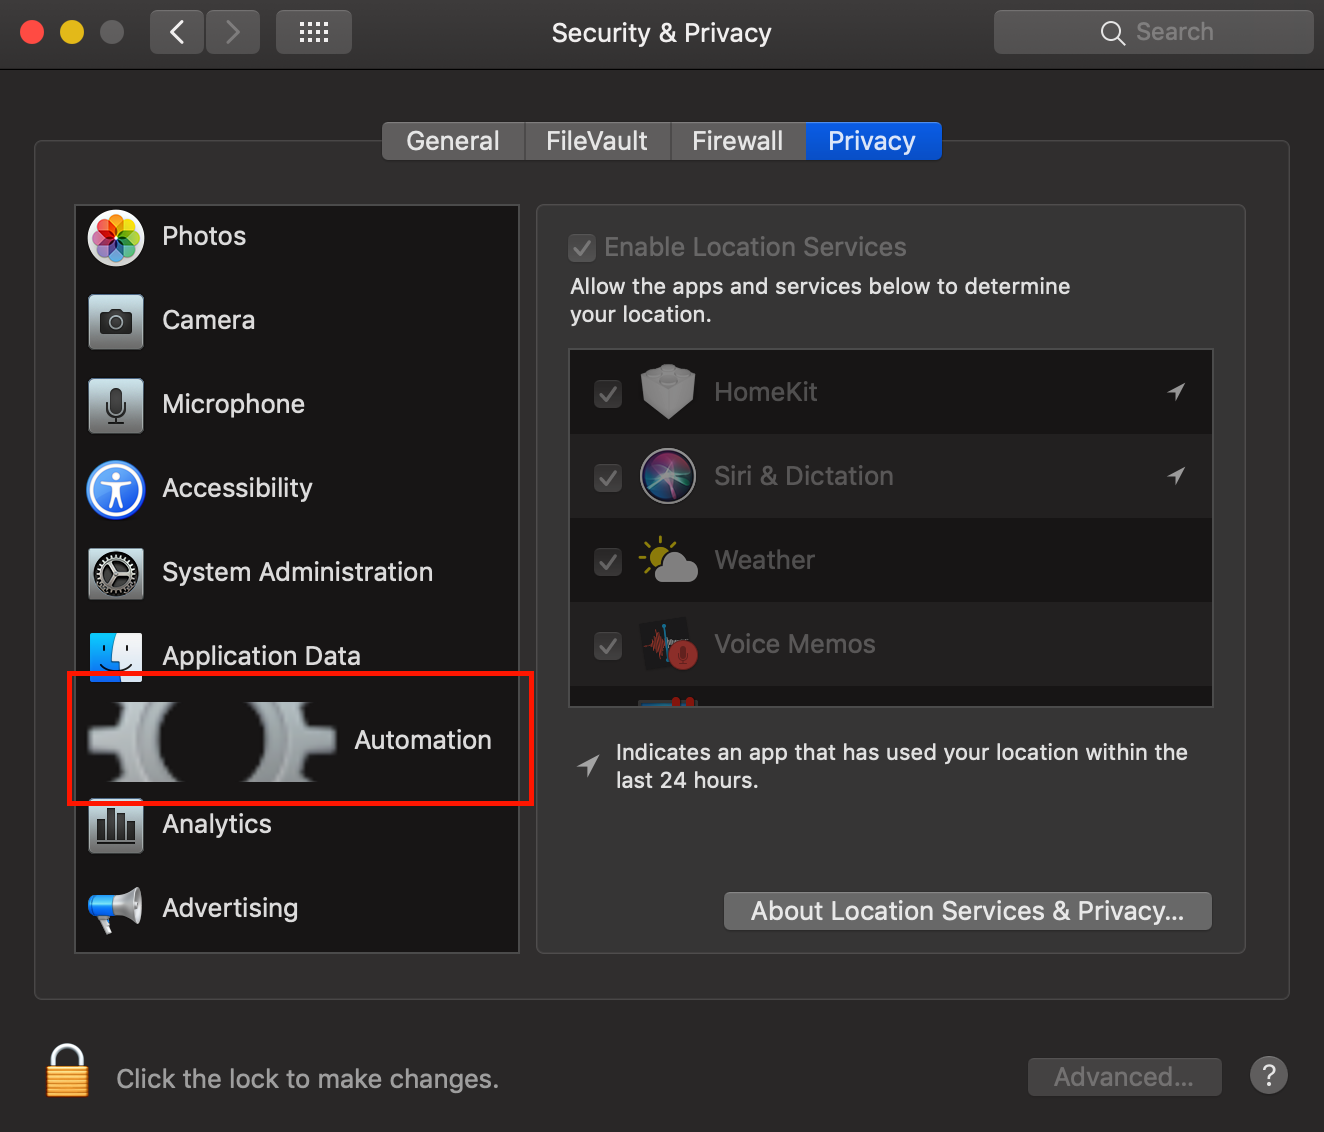Viewport: 1324px width, 1132px height.
Task: Show all preferences with the grid button
Action: (x=314, y=32)
